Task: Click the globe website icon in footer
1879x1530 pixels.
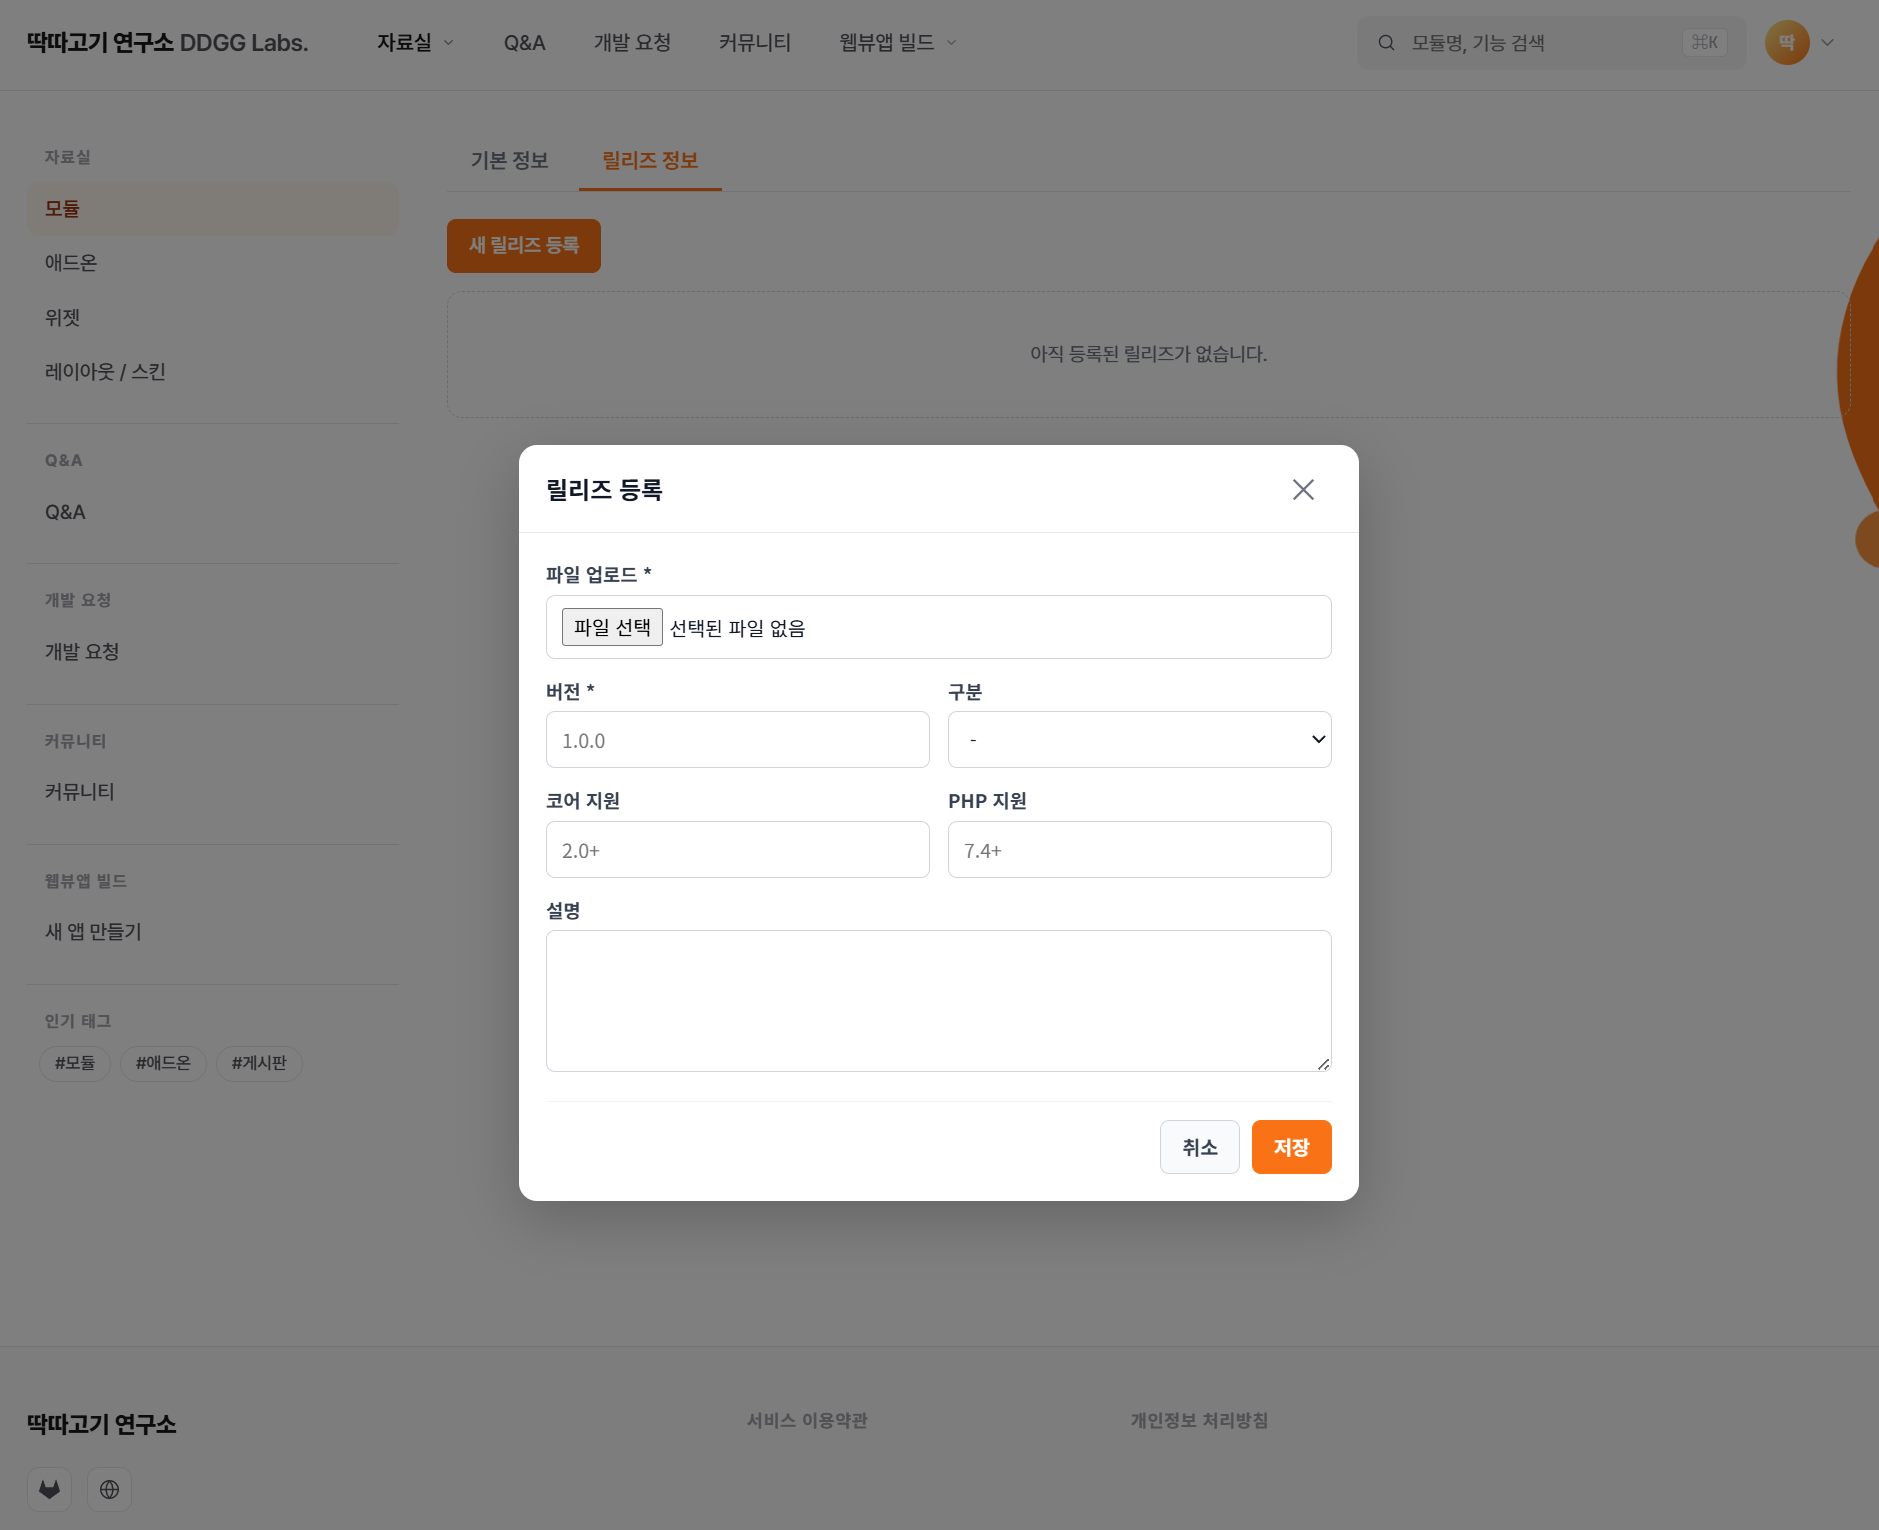Action: [x=109, y=1490]
